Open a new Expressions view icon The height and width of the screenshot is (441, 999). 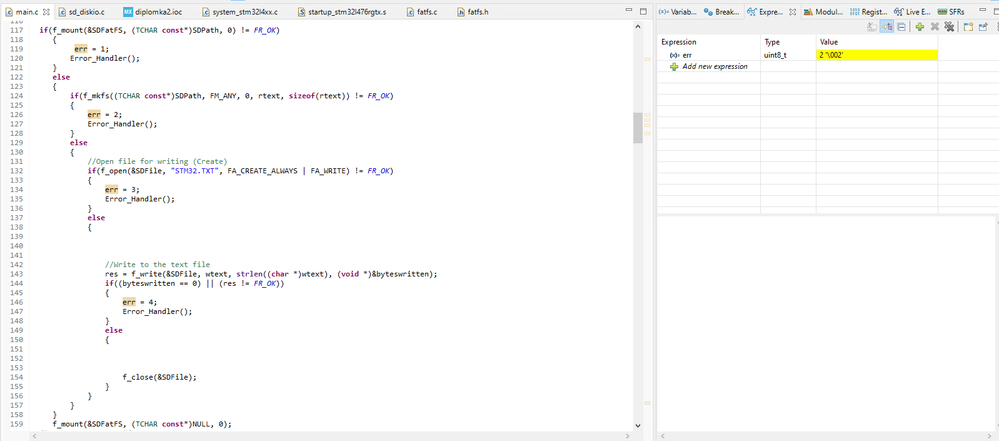[968, 27]
